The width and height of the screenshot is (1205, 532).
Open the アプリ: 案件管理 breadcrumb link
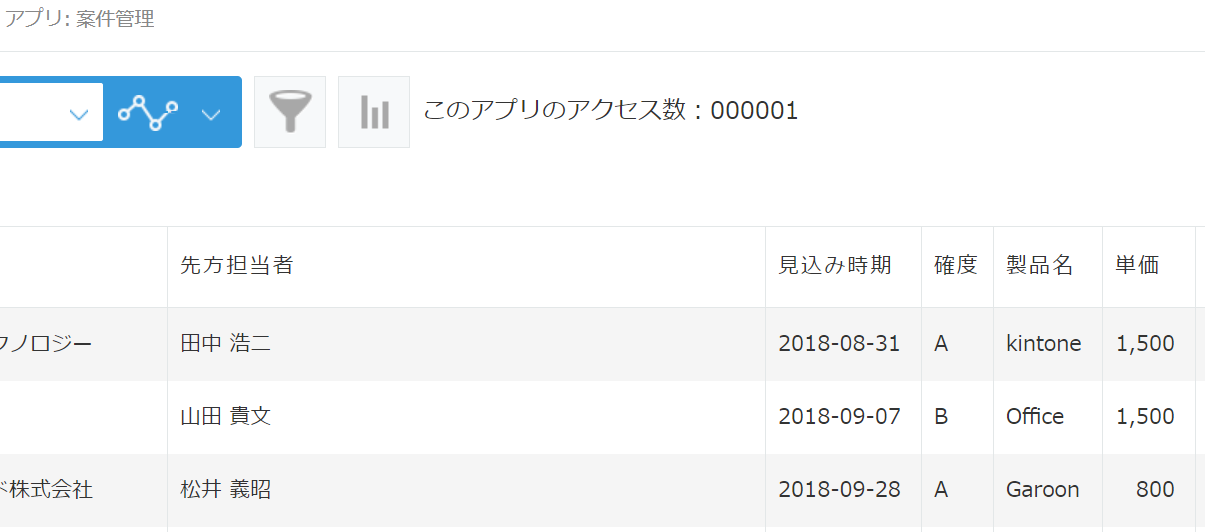pyautogui.click(x=80, y=19)
